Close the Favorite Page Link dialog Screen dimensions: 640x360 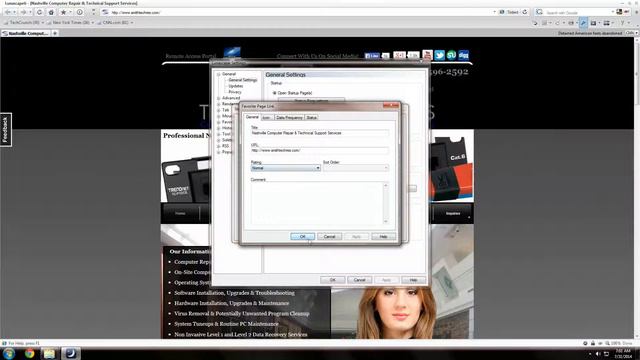coord(391,106)
